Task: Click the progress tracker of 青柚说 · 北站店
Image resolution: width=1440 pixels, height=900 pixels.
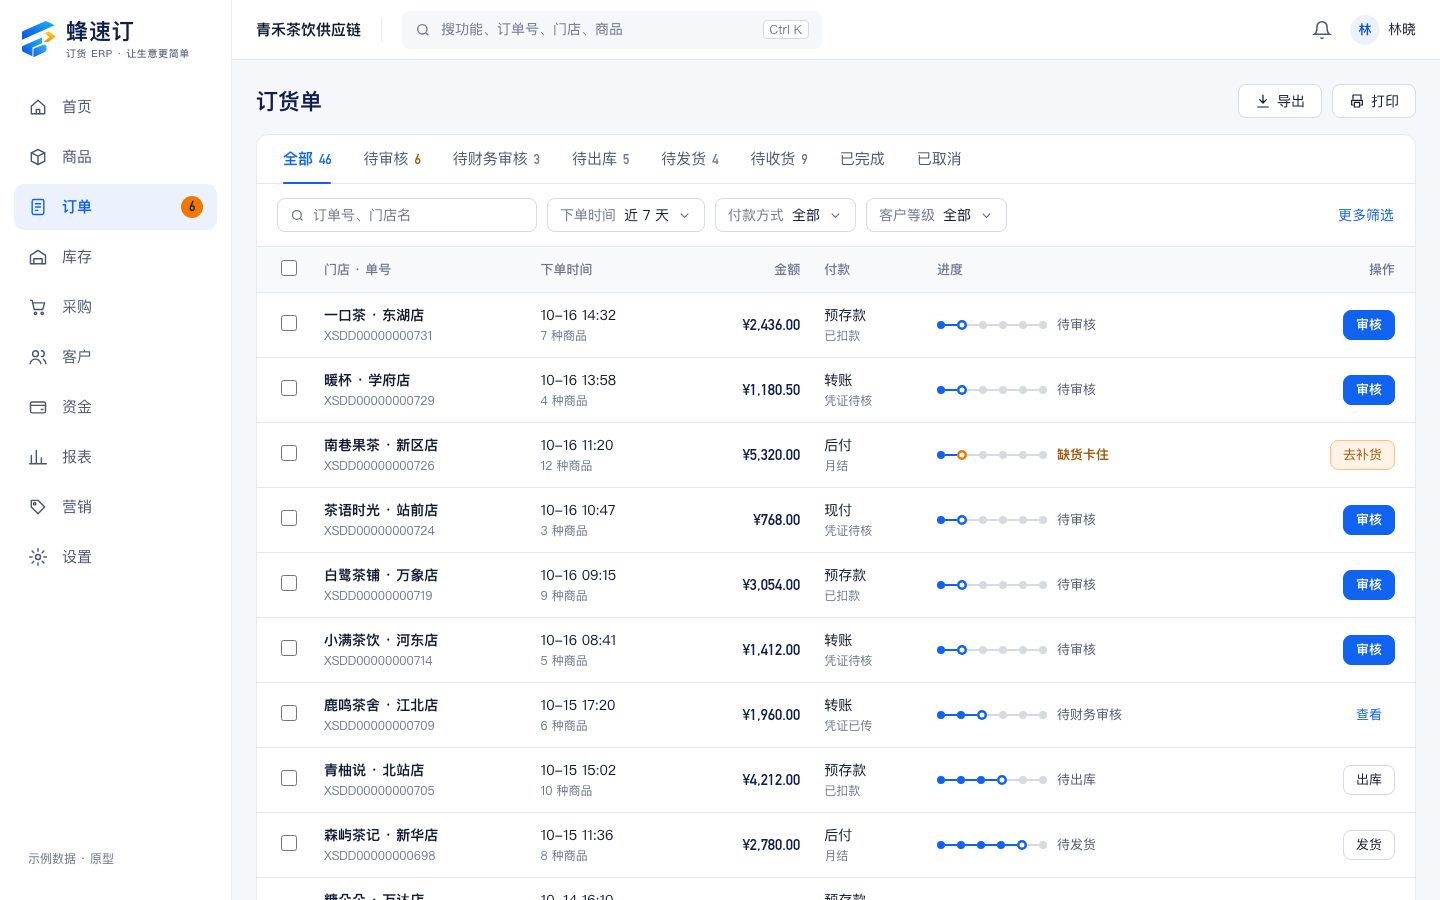Action: point(992,780)
